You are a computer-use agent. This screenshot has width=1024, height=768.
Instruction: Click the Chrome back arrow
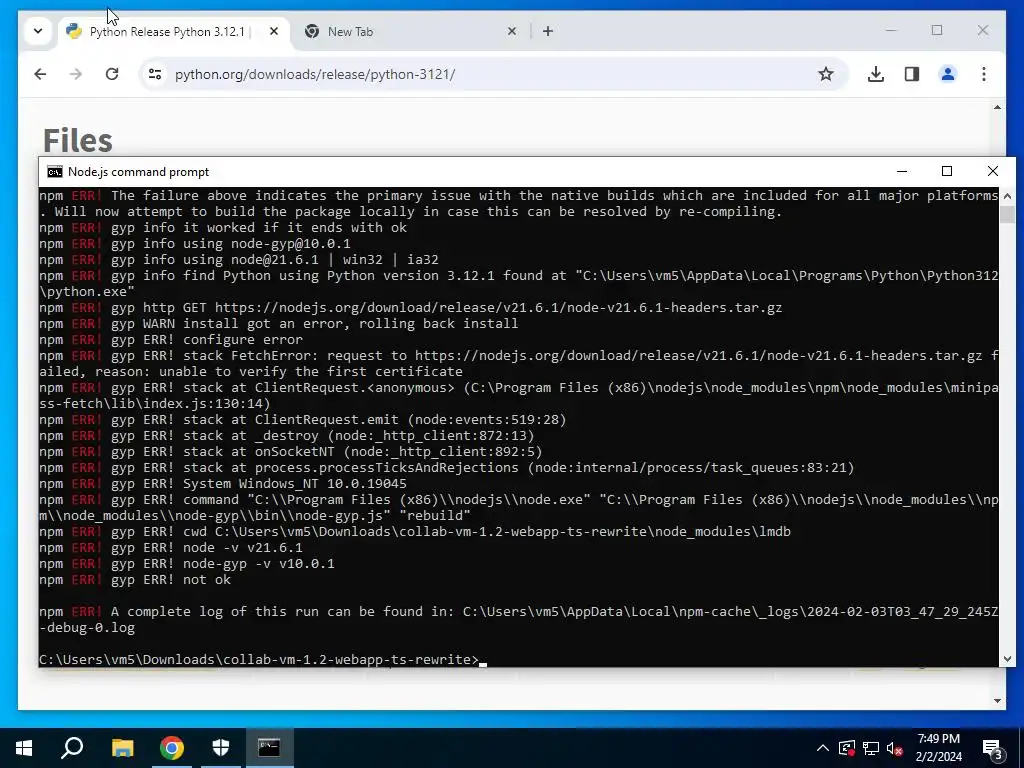click(40, 74)
